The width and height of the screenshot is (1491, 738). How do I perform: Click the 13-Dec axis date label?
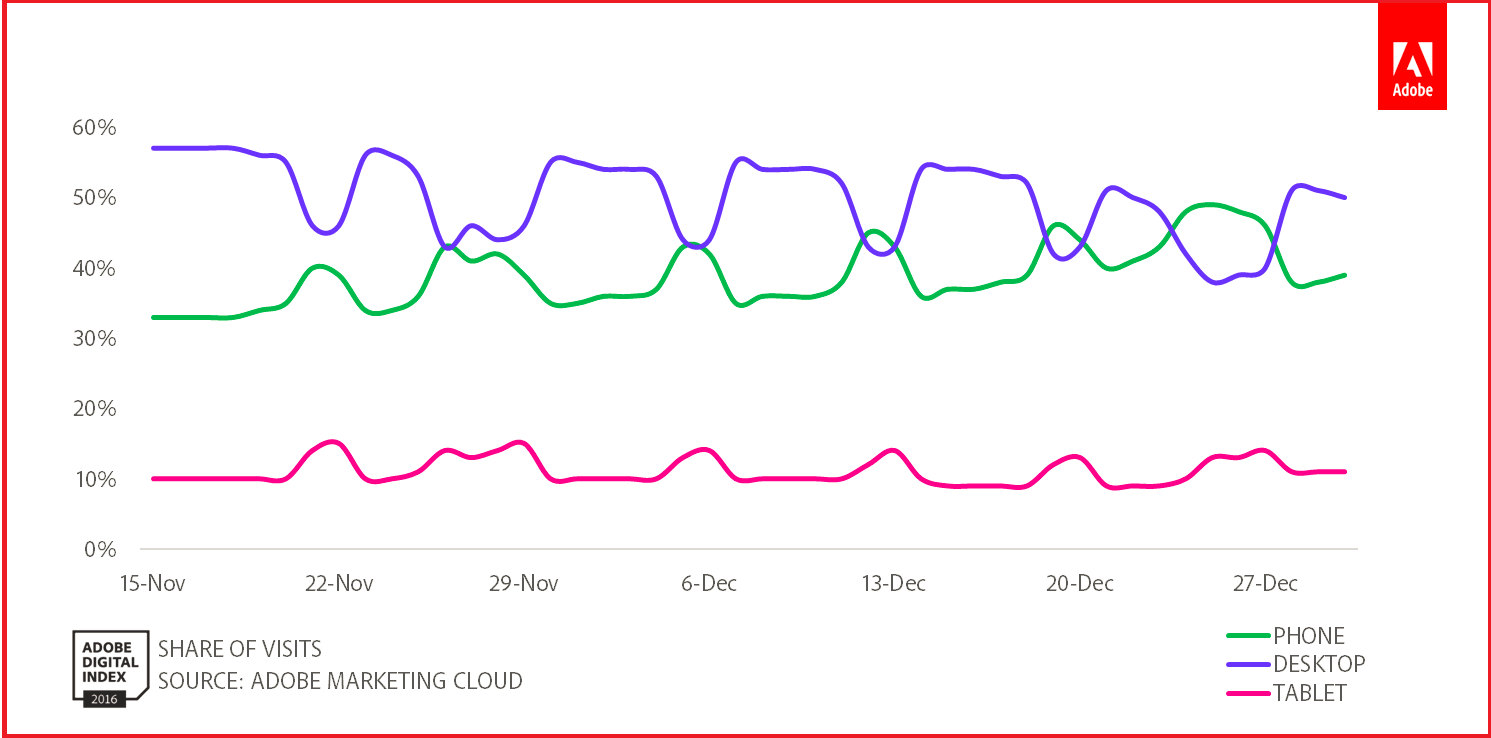893,583
